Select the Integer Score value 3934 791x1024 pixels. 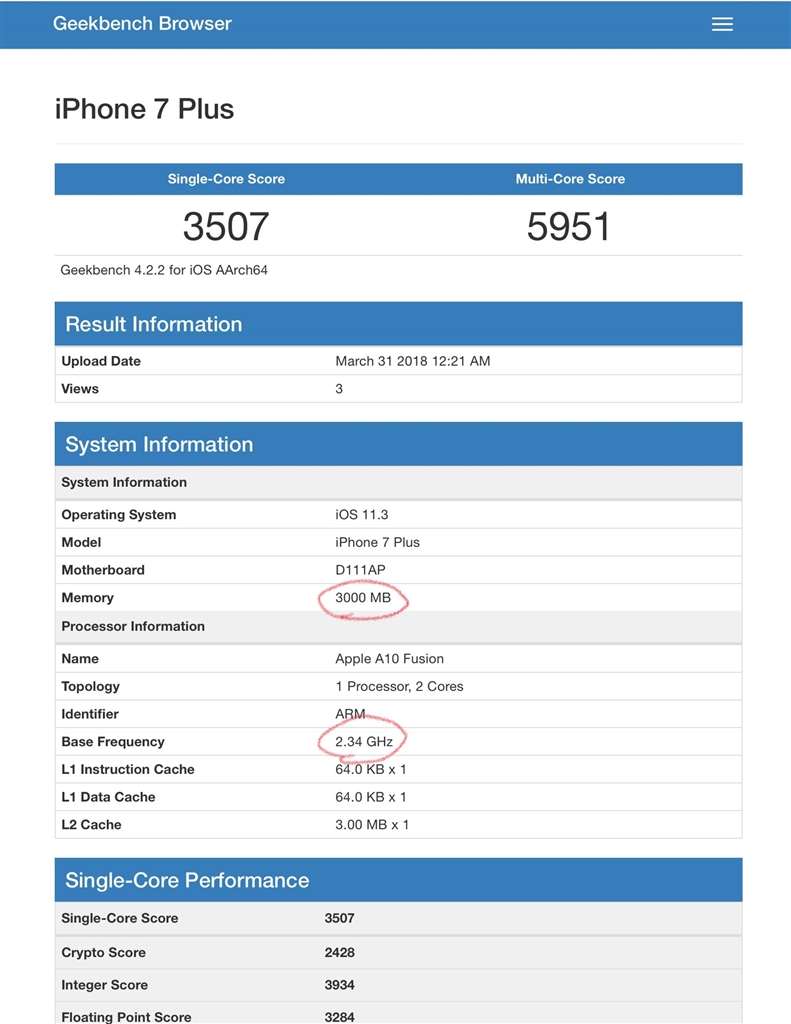click(x=340, y=985)
